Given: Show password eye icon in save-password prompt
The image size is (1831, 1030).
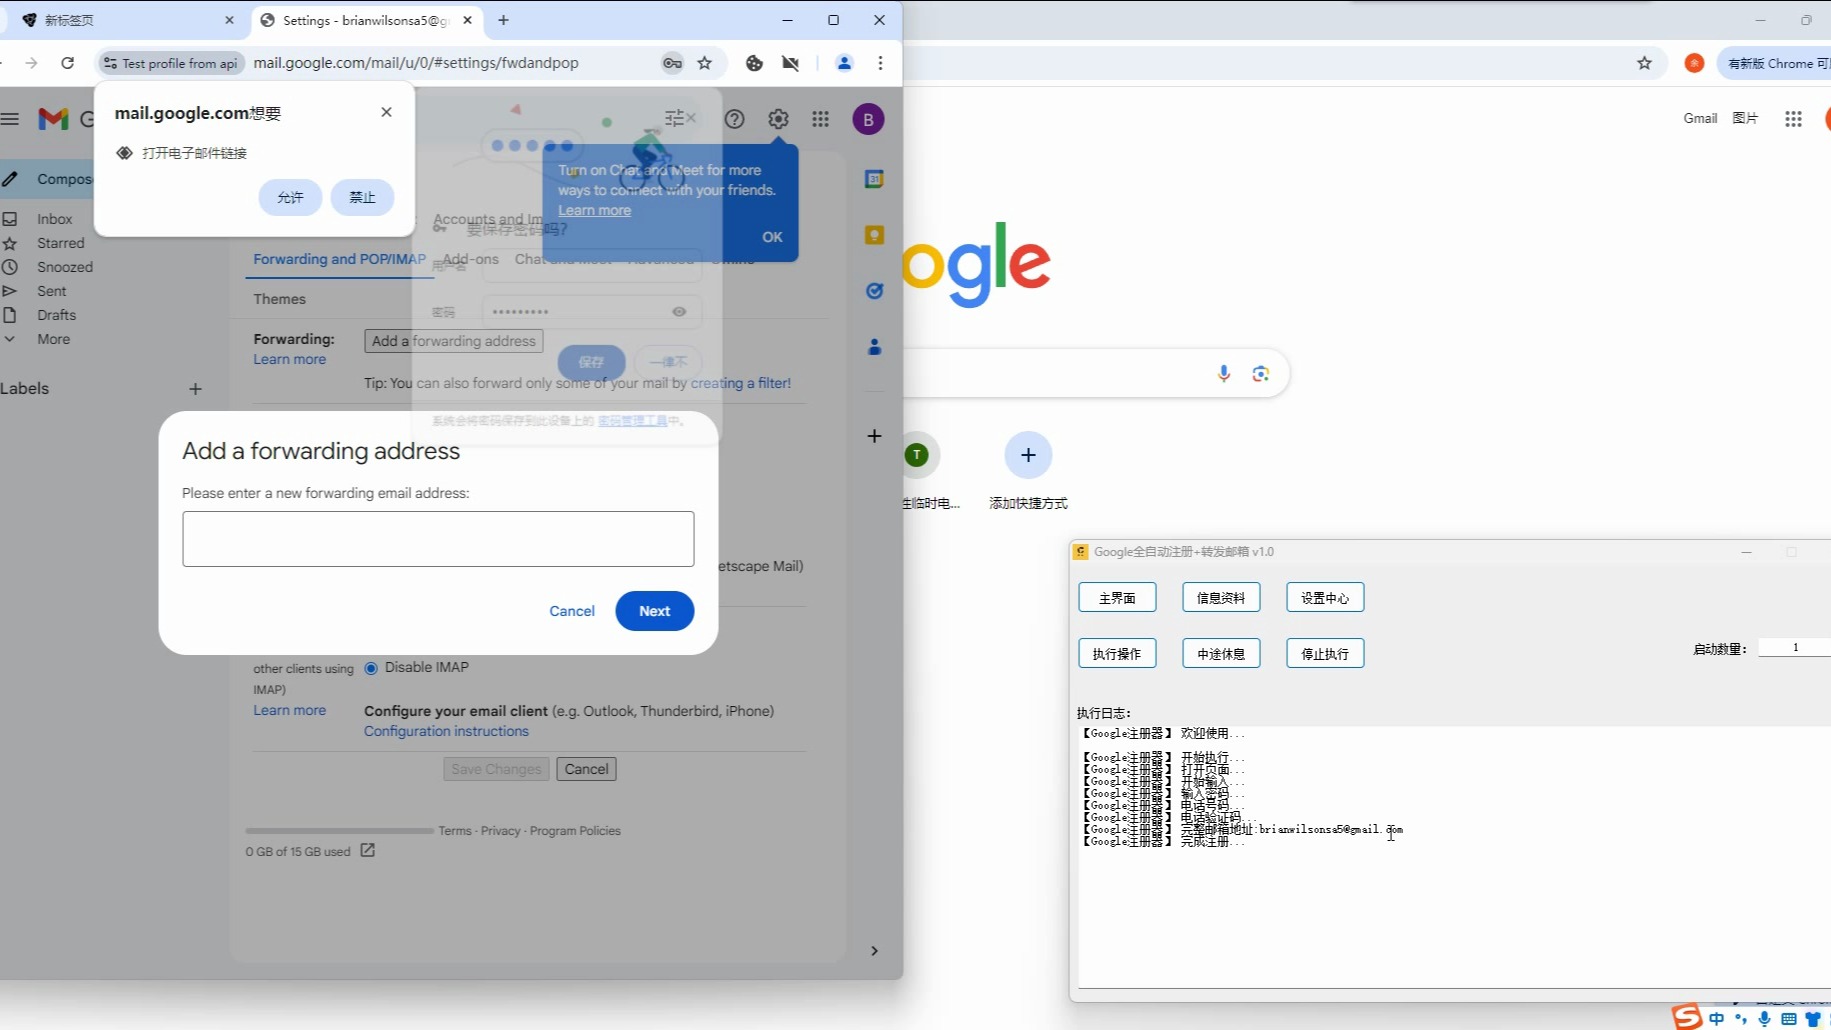Looking at the screenshot, I should (x=679, y=312).
